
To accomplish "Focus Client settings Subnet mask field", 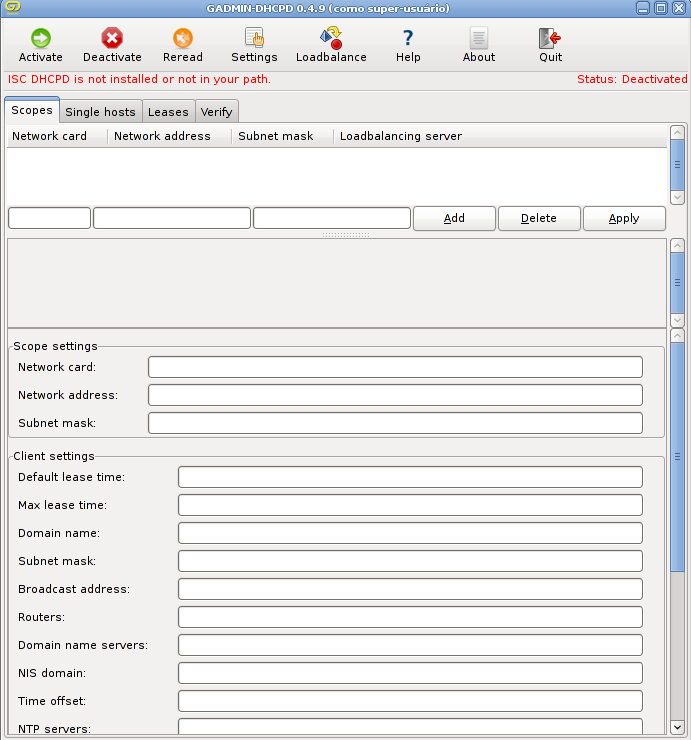I will 410,561.
